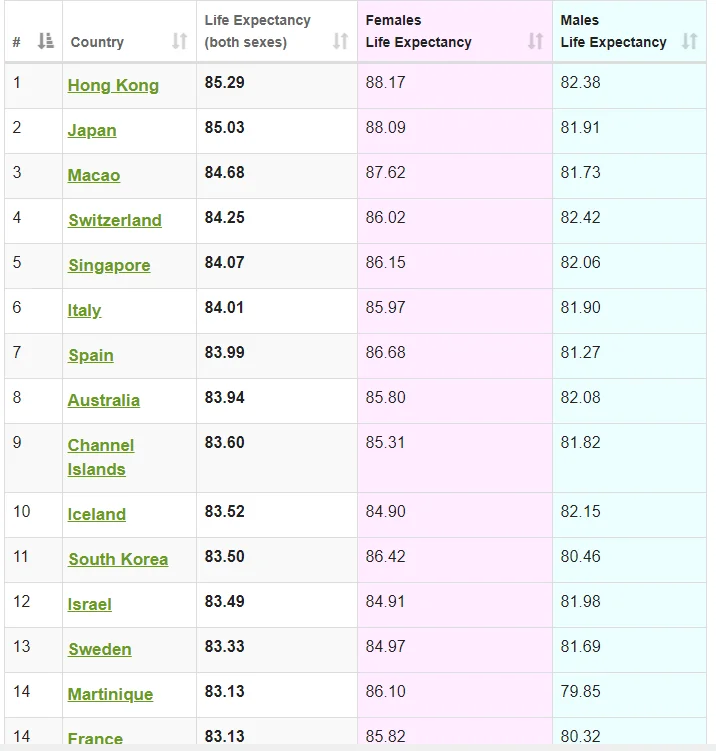Open the Japan country link
Viewport: 716px width, 751px height.
92,130
